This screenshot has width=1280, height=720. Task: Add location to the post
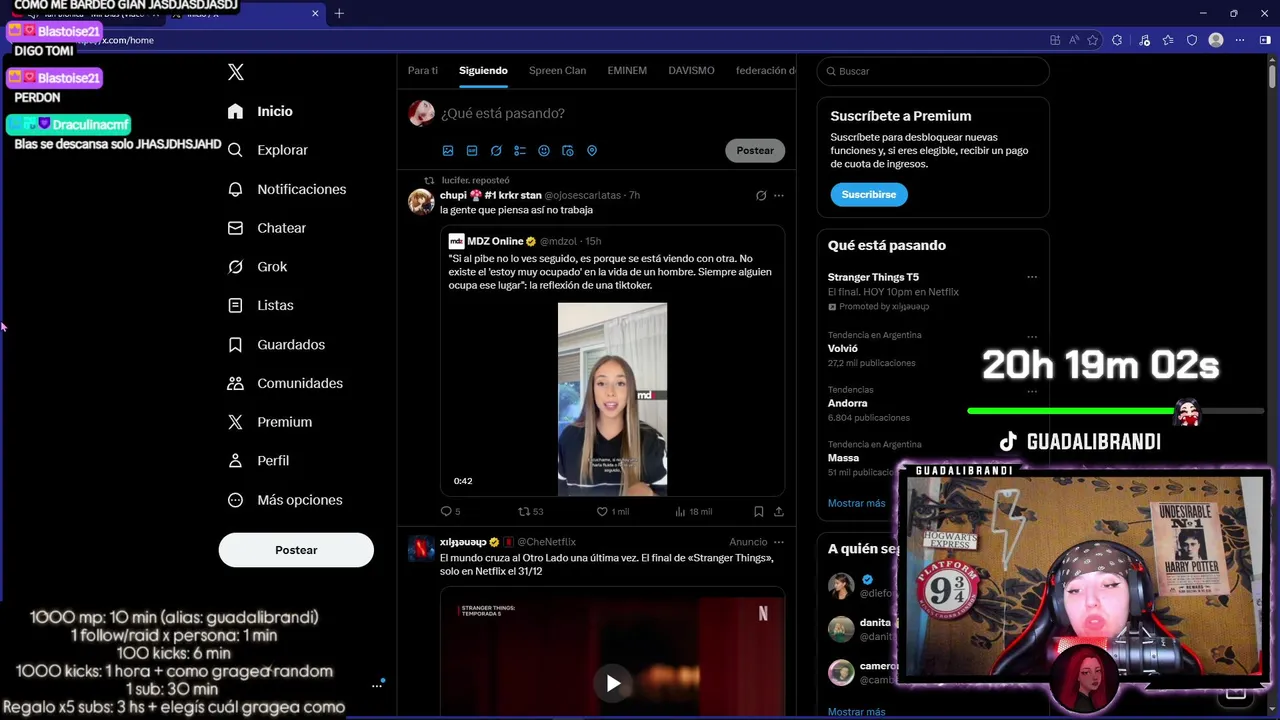click(x=592, y=151)
